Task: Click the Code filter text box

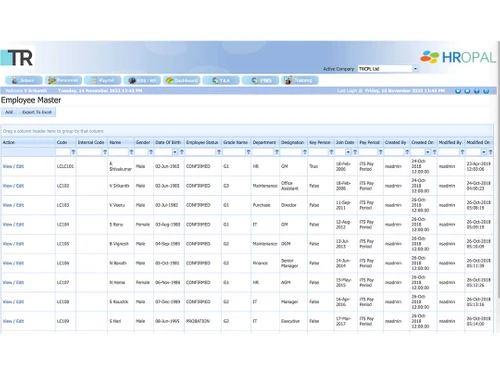Action: [x=63, y=152]
